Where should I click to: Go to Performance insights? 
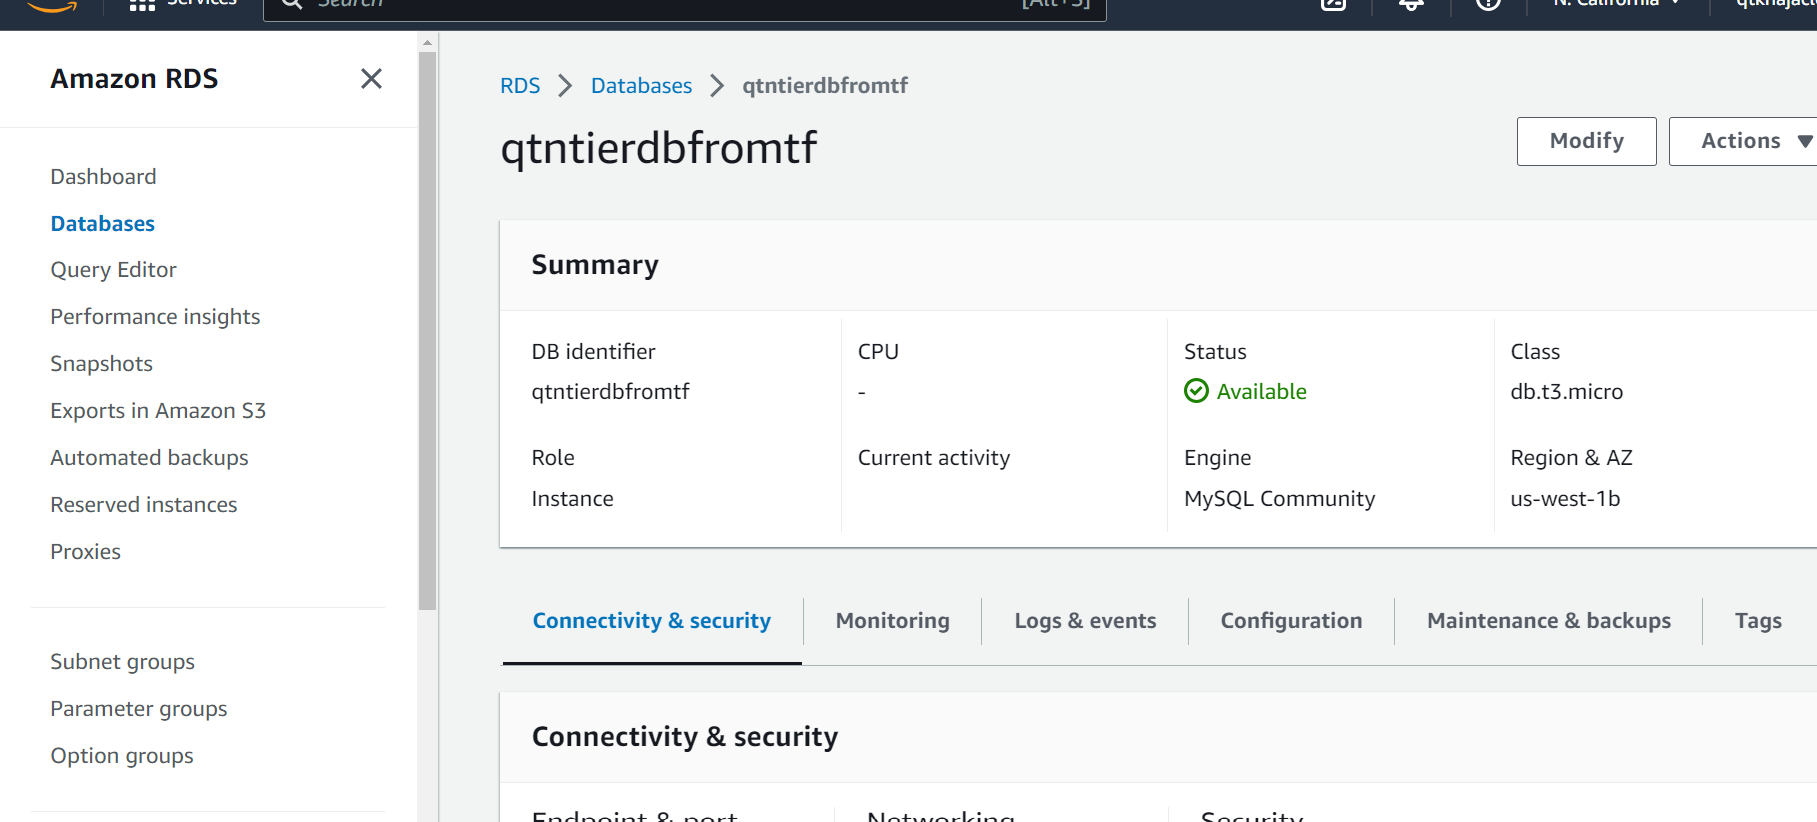[x=155, y=317]
